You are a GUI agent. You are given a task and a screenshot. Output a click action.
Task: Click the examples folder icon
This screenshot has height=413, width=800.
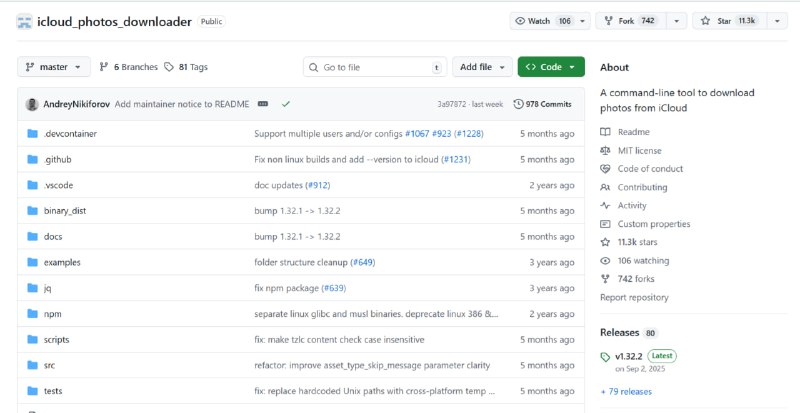point(33,262)
